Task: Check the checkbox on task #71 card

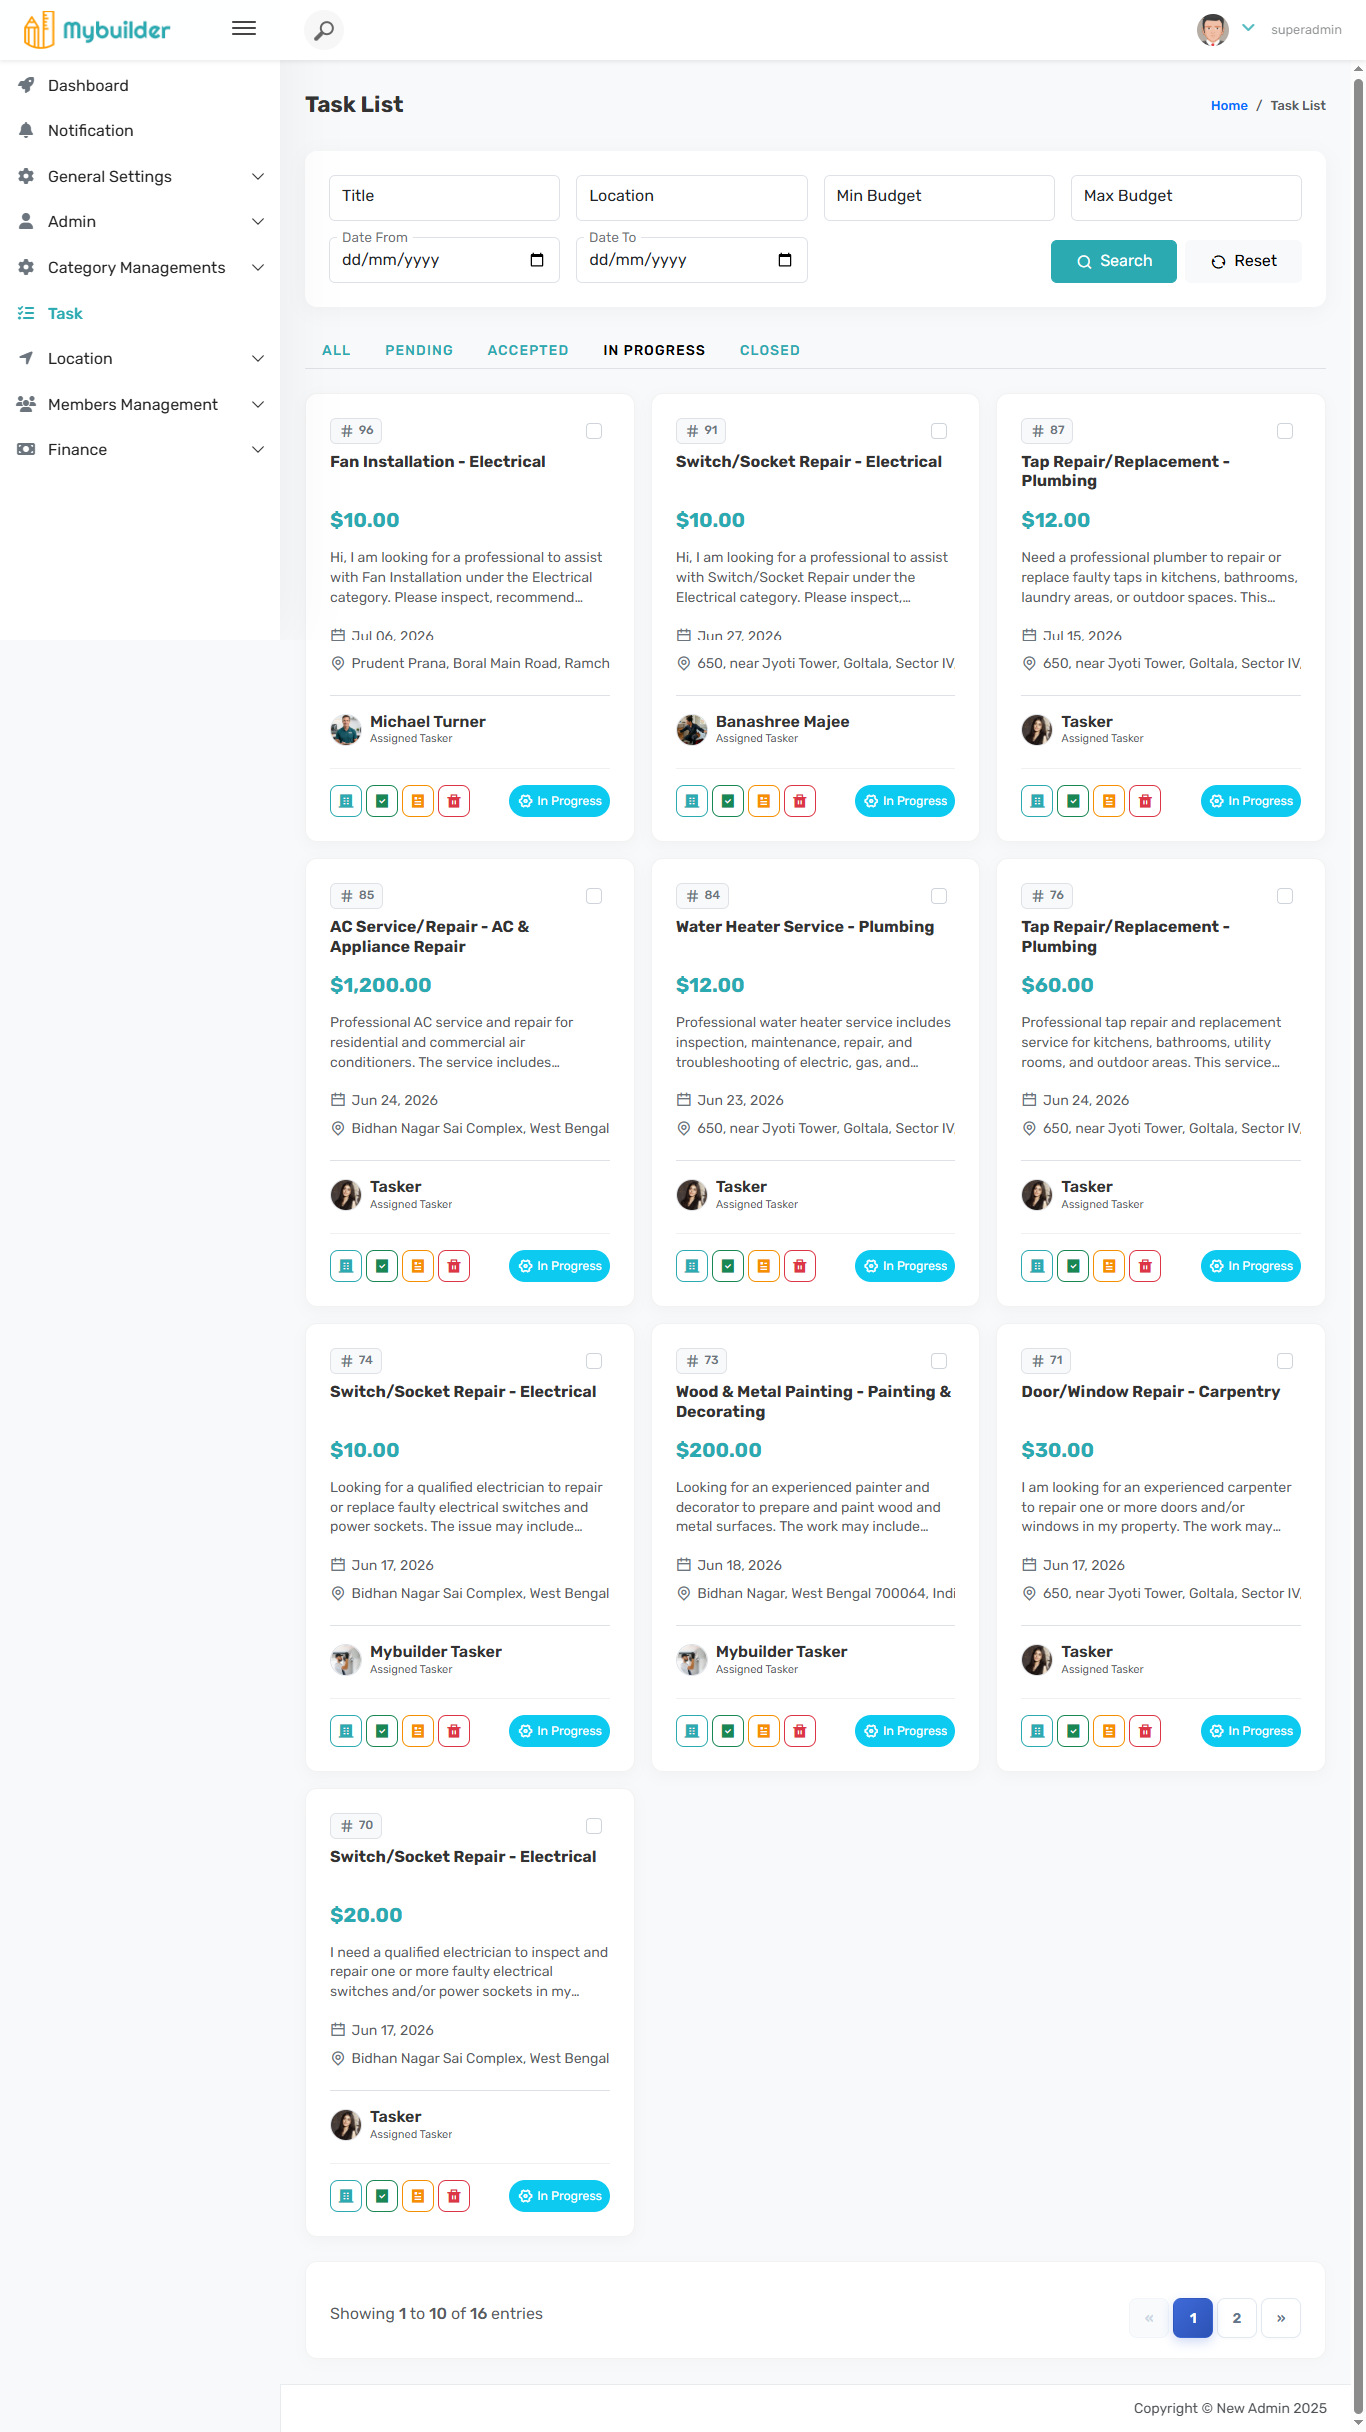Action: (x=1285, y=1361)
